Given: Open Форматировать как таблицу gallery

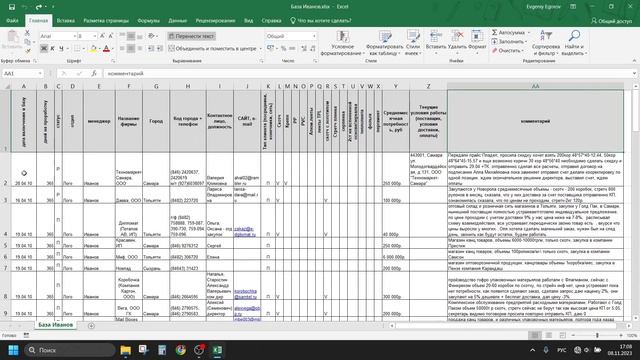Looking at the screenshot, I should click(x=385, y=43).
